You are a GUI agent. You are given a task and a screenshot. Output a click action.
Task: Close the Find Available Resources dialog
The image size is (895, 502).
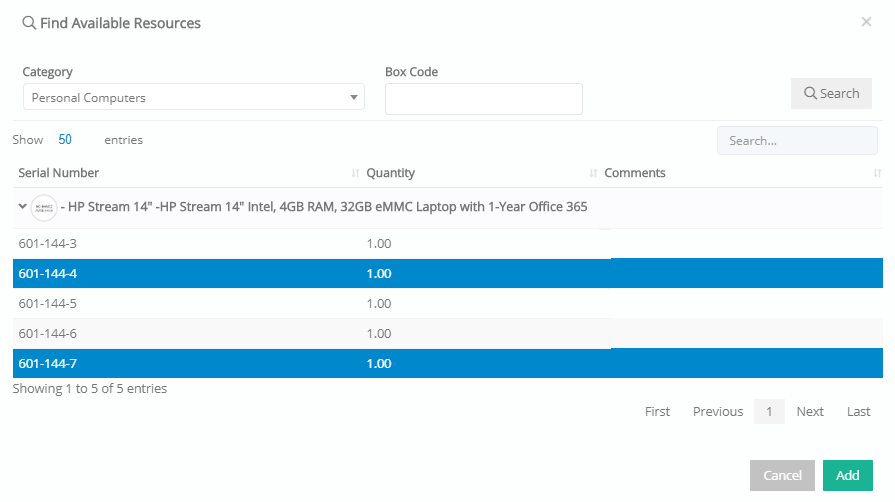866,22
